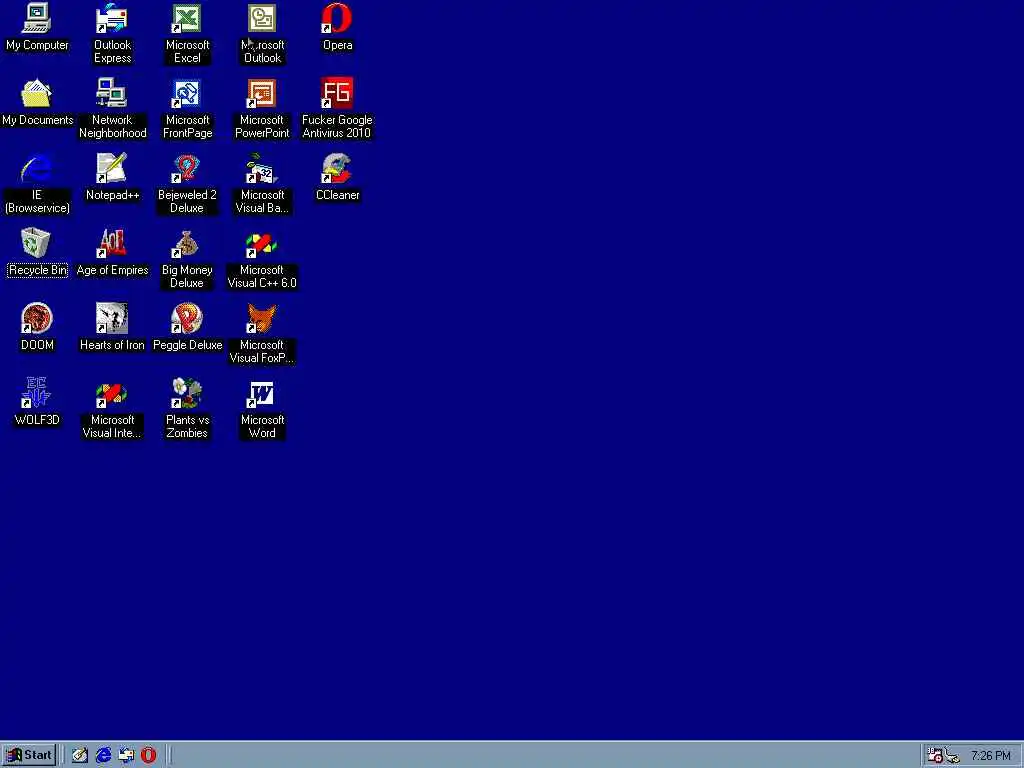Click the mouse tray icon beside clock
This screenshot has height=768, width=1024.
(953, 756)
